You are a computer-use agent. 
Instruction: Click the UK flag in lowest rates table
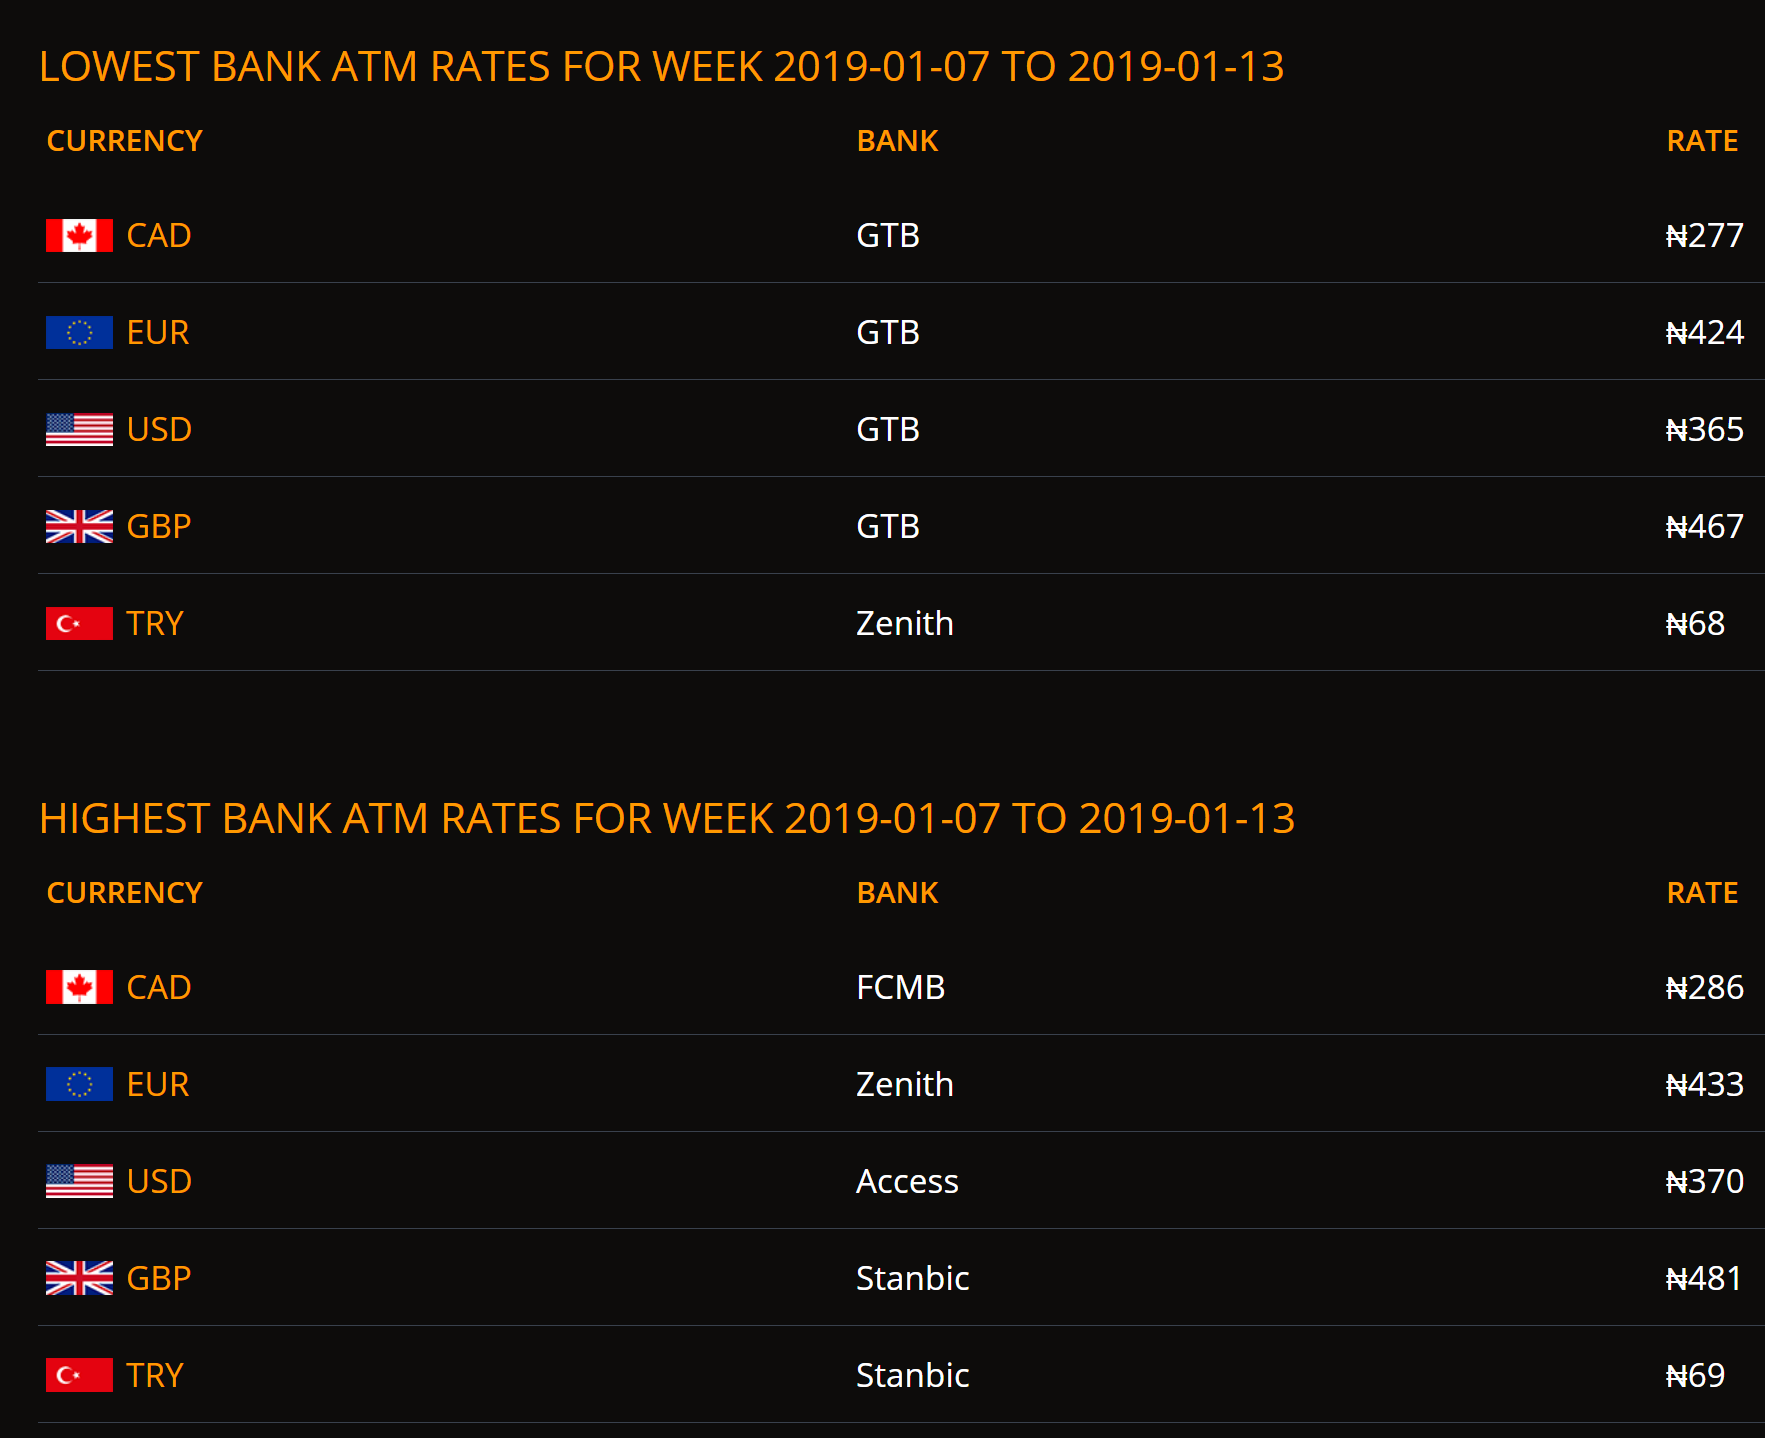click(x=79, y=527)
